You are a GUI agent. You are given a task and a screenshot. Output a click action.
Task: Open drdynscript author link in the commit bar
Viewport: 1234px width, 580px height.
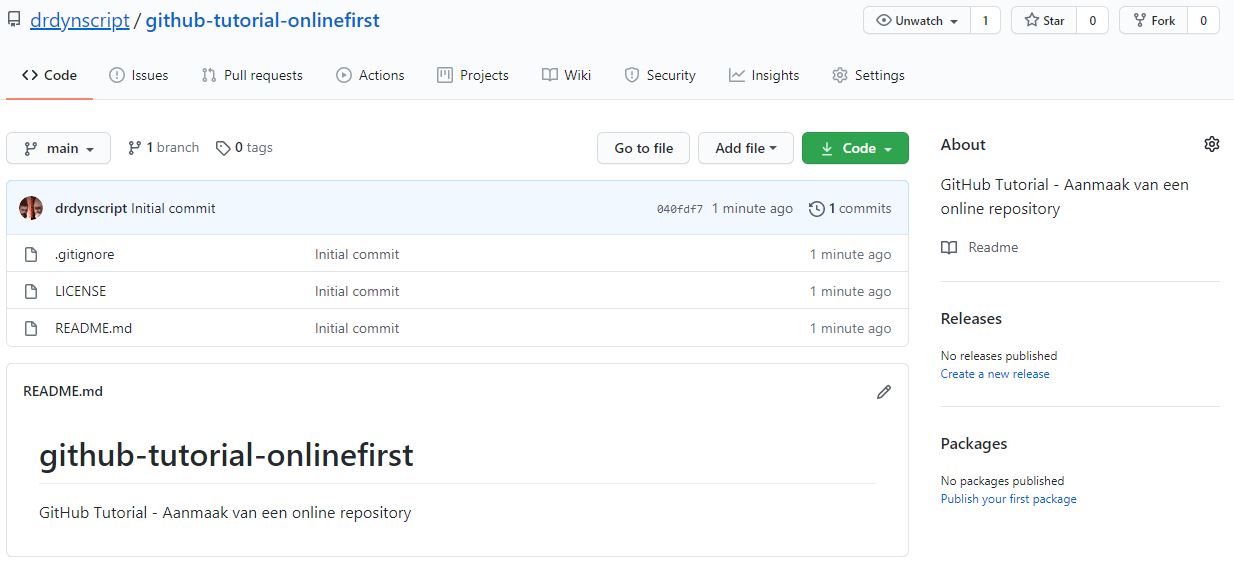91,208
